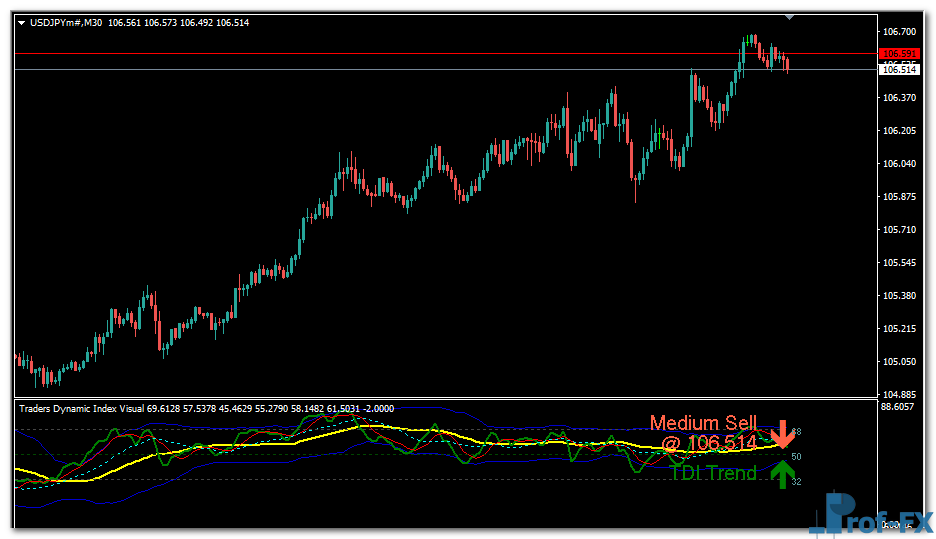This screenshot has width=936, height=539.
Task: Click the 106.040 price scale label
Action: 900,164
